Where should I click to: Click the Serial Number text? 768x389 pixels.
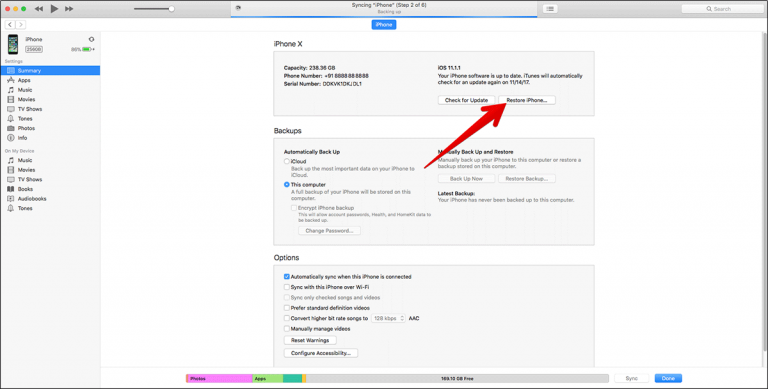pos(323,84)
